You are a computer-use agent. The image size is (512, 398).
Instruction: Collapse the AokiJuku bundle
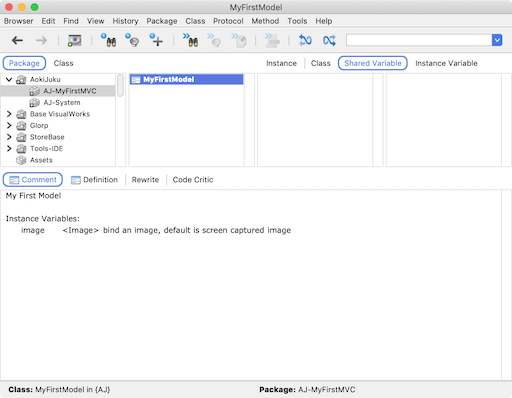coord(9,79)
